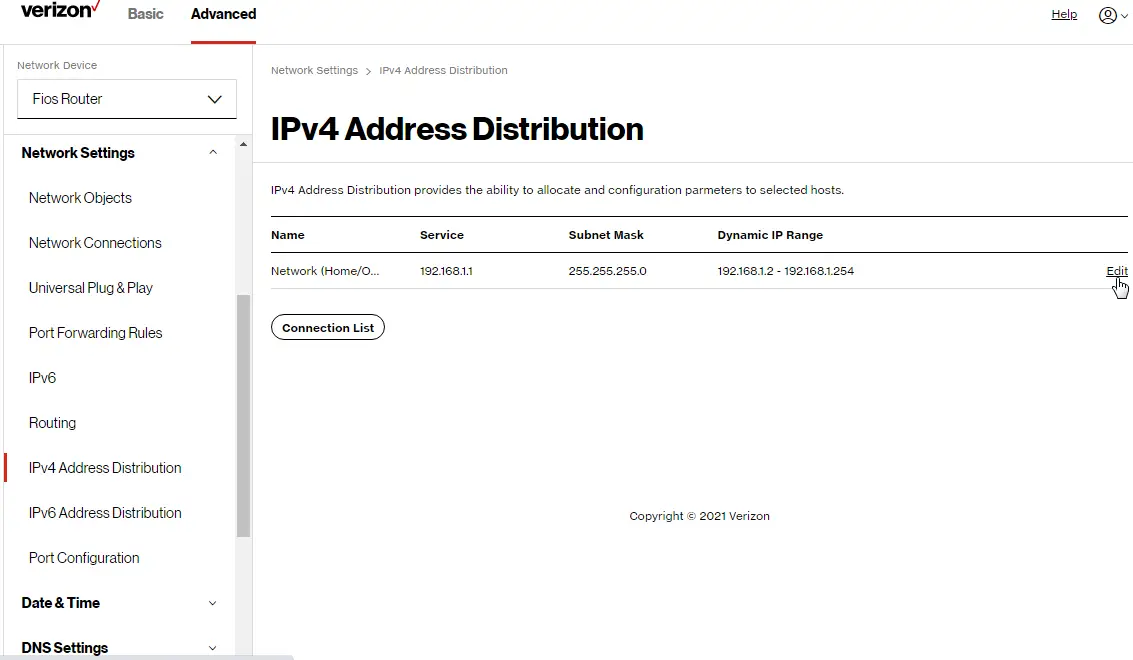Open the Routing settings page
This screenshot has width=1133, height=660.
point(52,422)
